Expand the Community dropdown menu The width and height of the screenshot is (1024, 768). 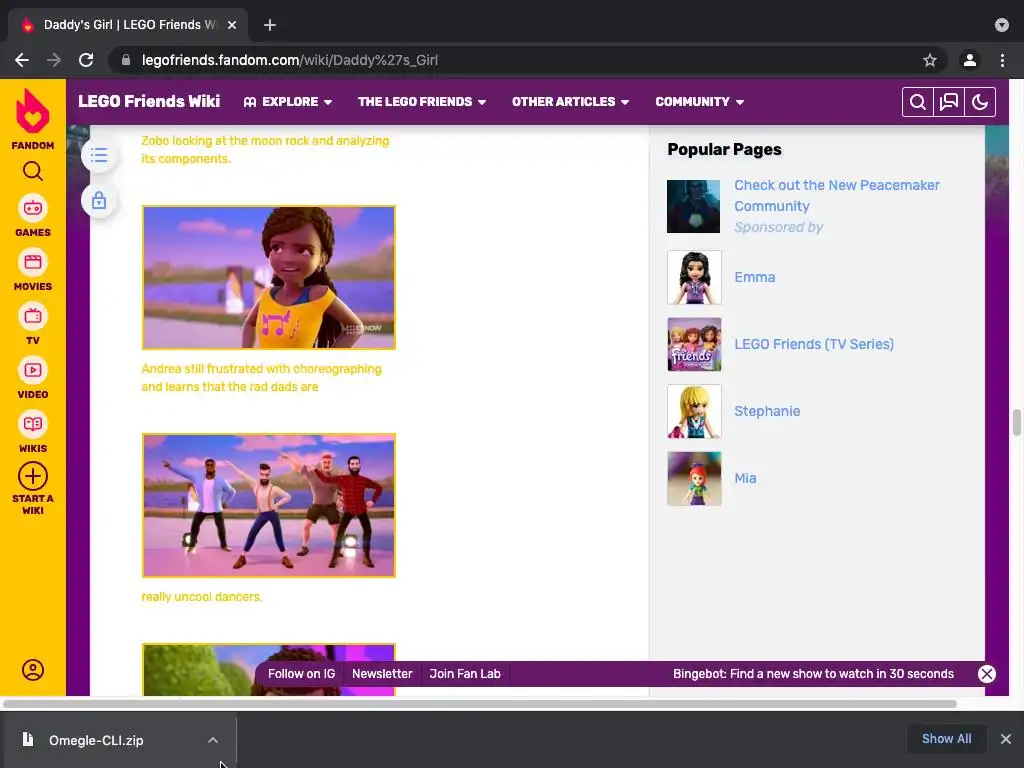point(699,102)
